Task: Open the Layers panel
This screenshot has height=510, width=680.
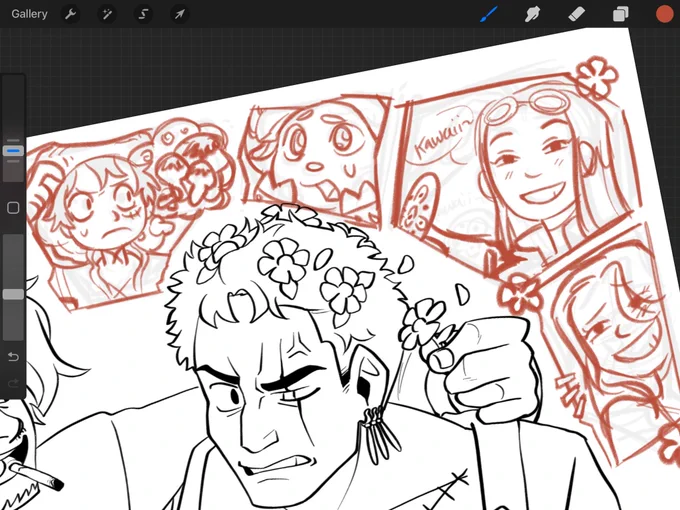Action: point(621,14)
